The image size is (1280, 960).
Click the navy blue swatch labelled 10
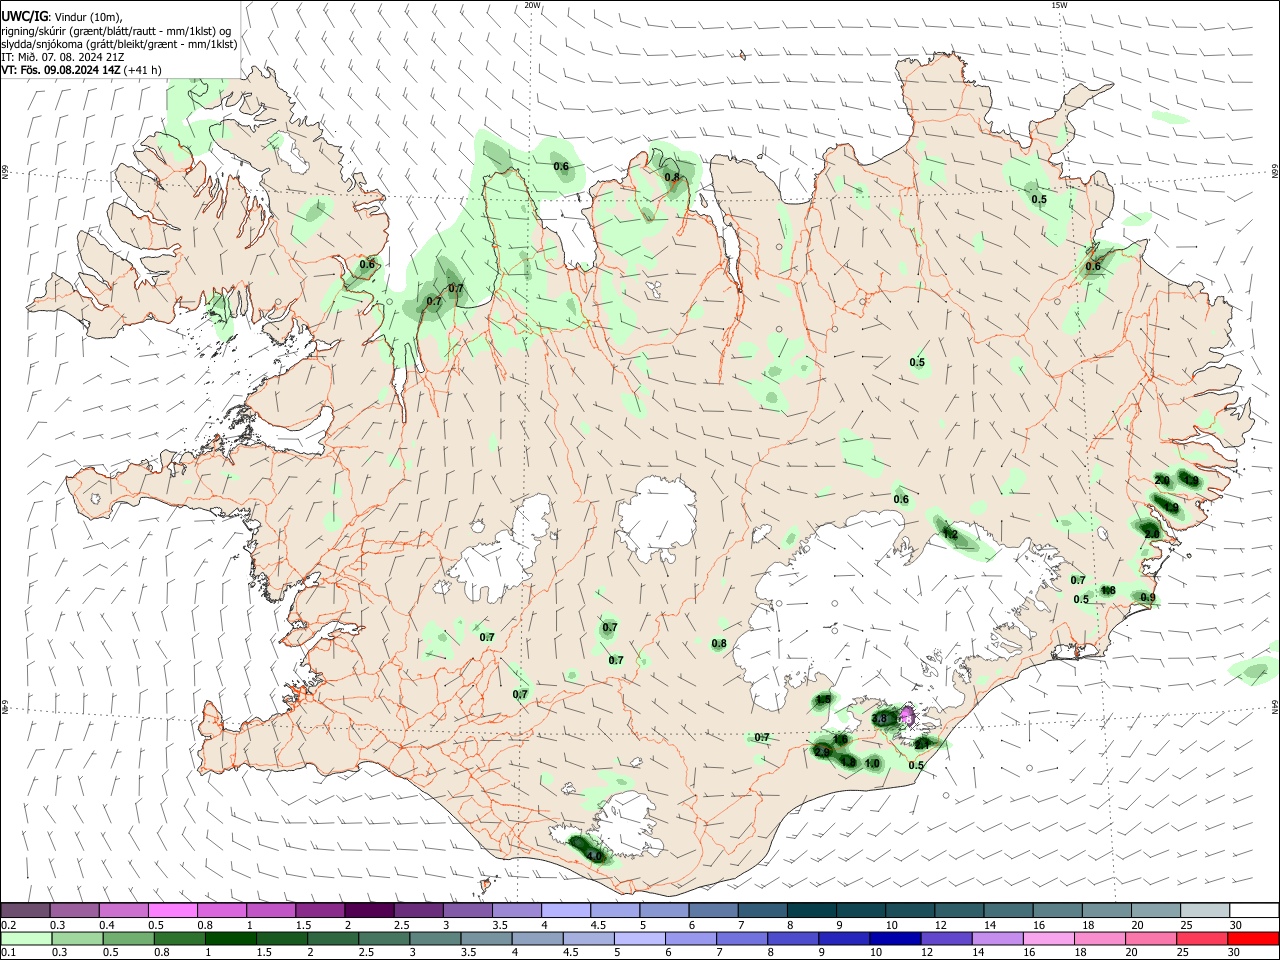[896, 938]
